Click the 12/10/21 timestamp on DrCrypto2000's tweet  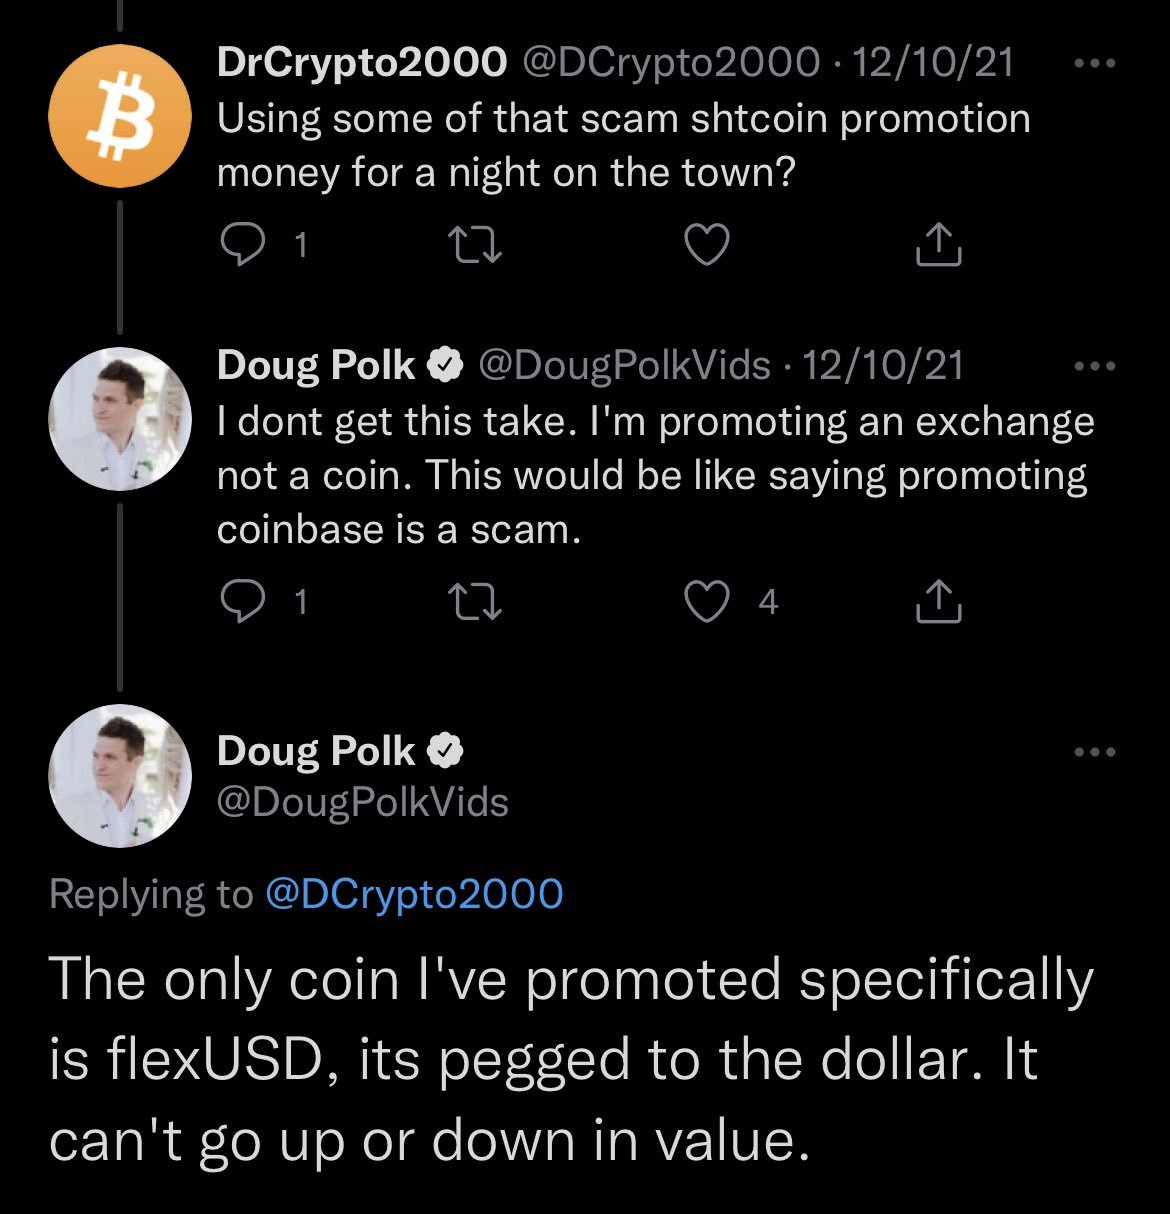pyautogui.click(x=935, y=63)
